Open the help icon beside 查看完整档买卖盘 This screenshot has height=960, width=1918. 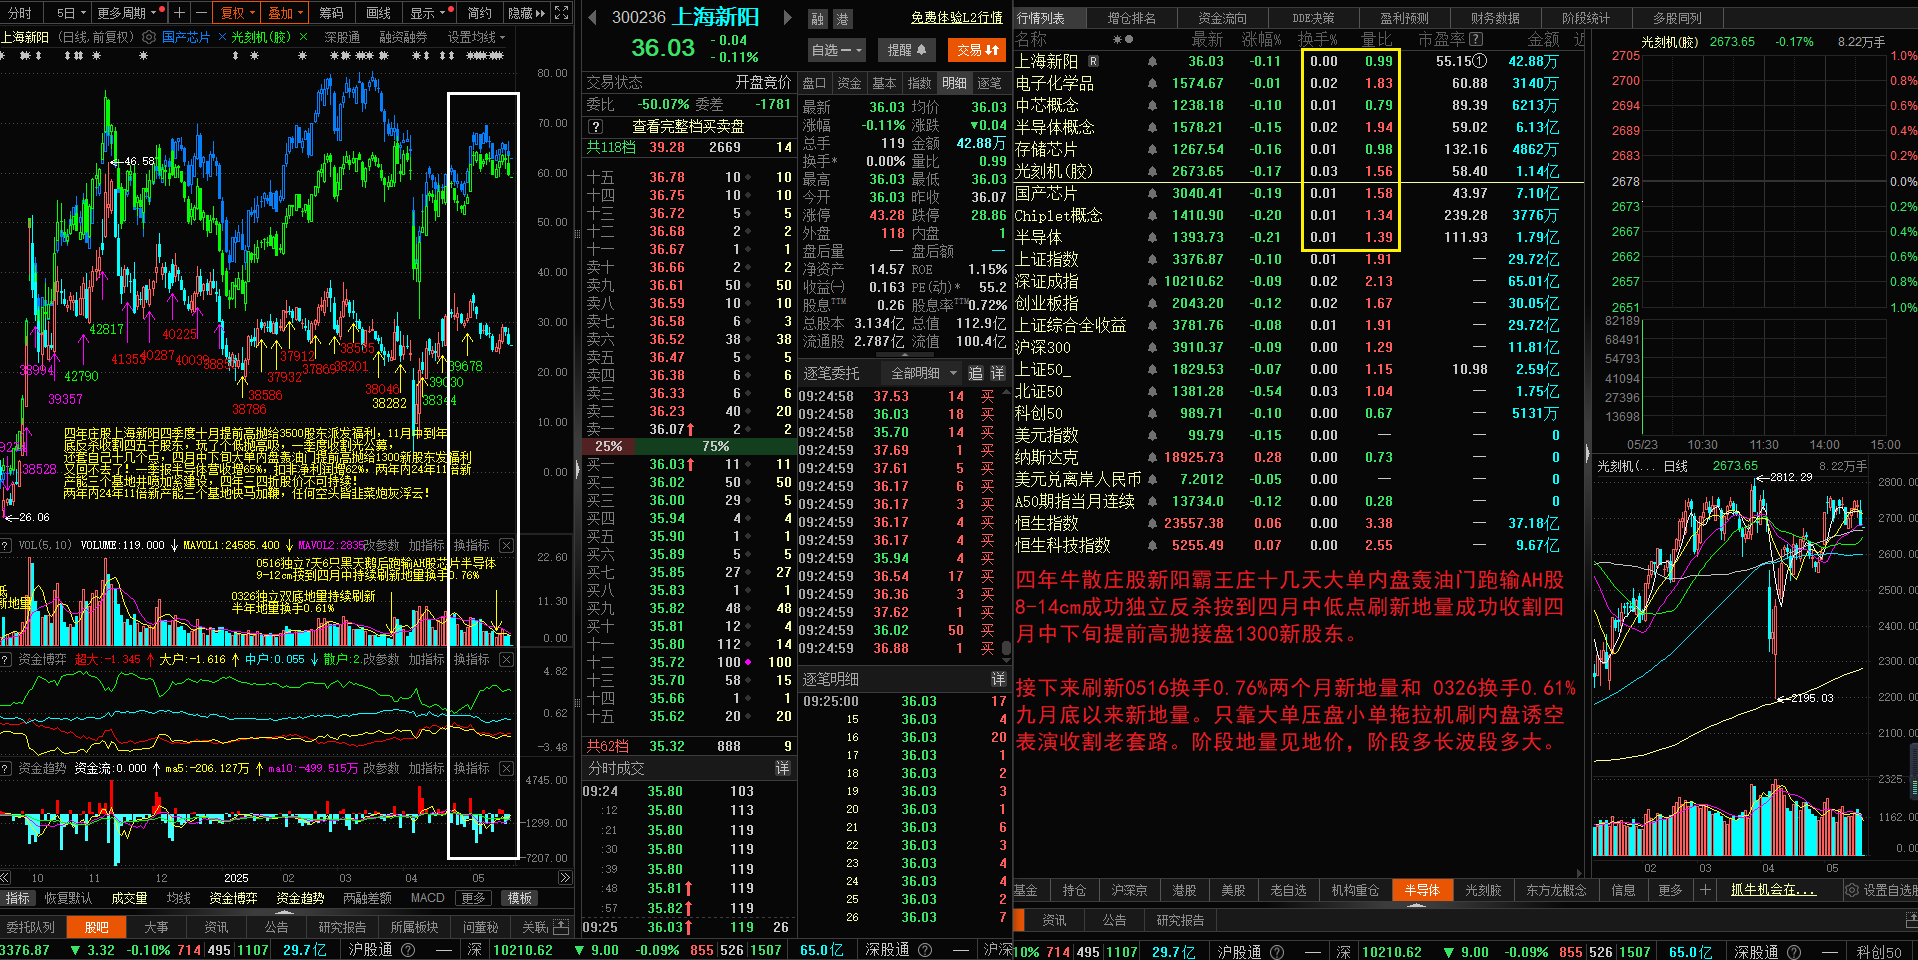point(595,127)
